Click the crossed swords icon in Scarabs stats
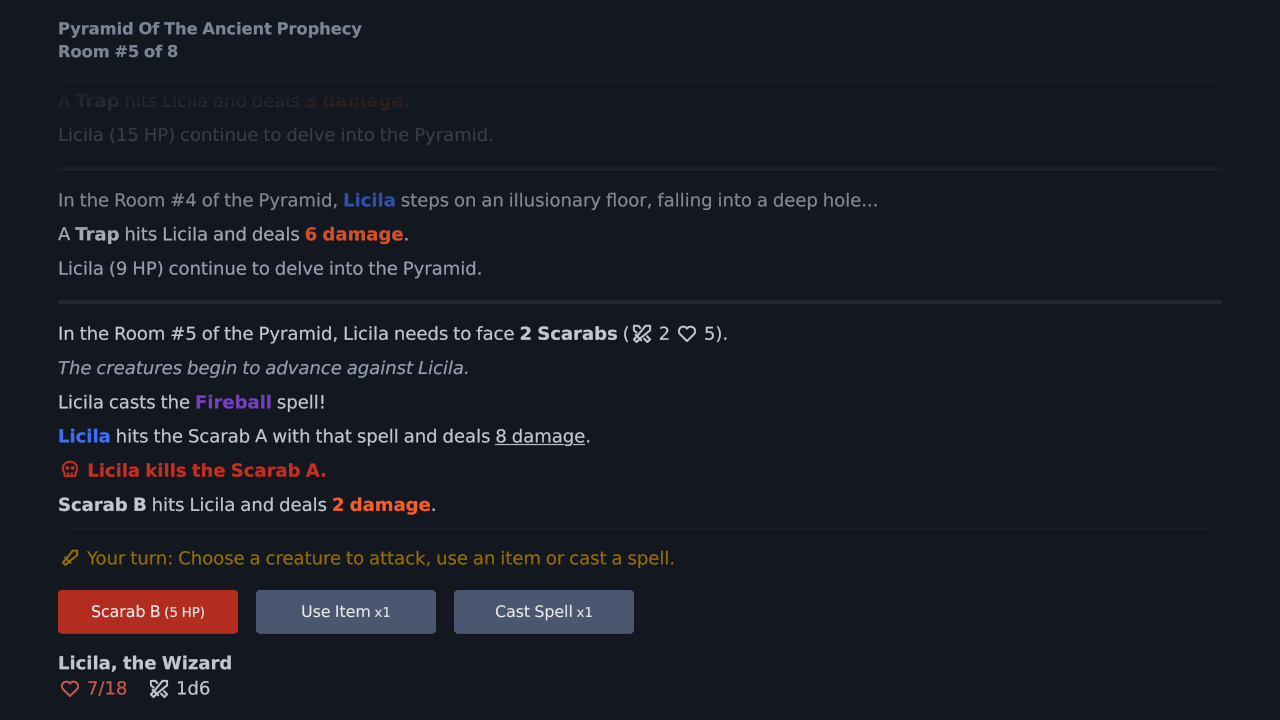Image resolution: width=1280 pixels, height=720 pixels. click(x=642, y=334)
